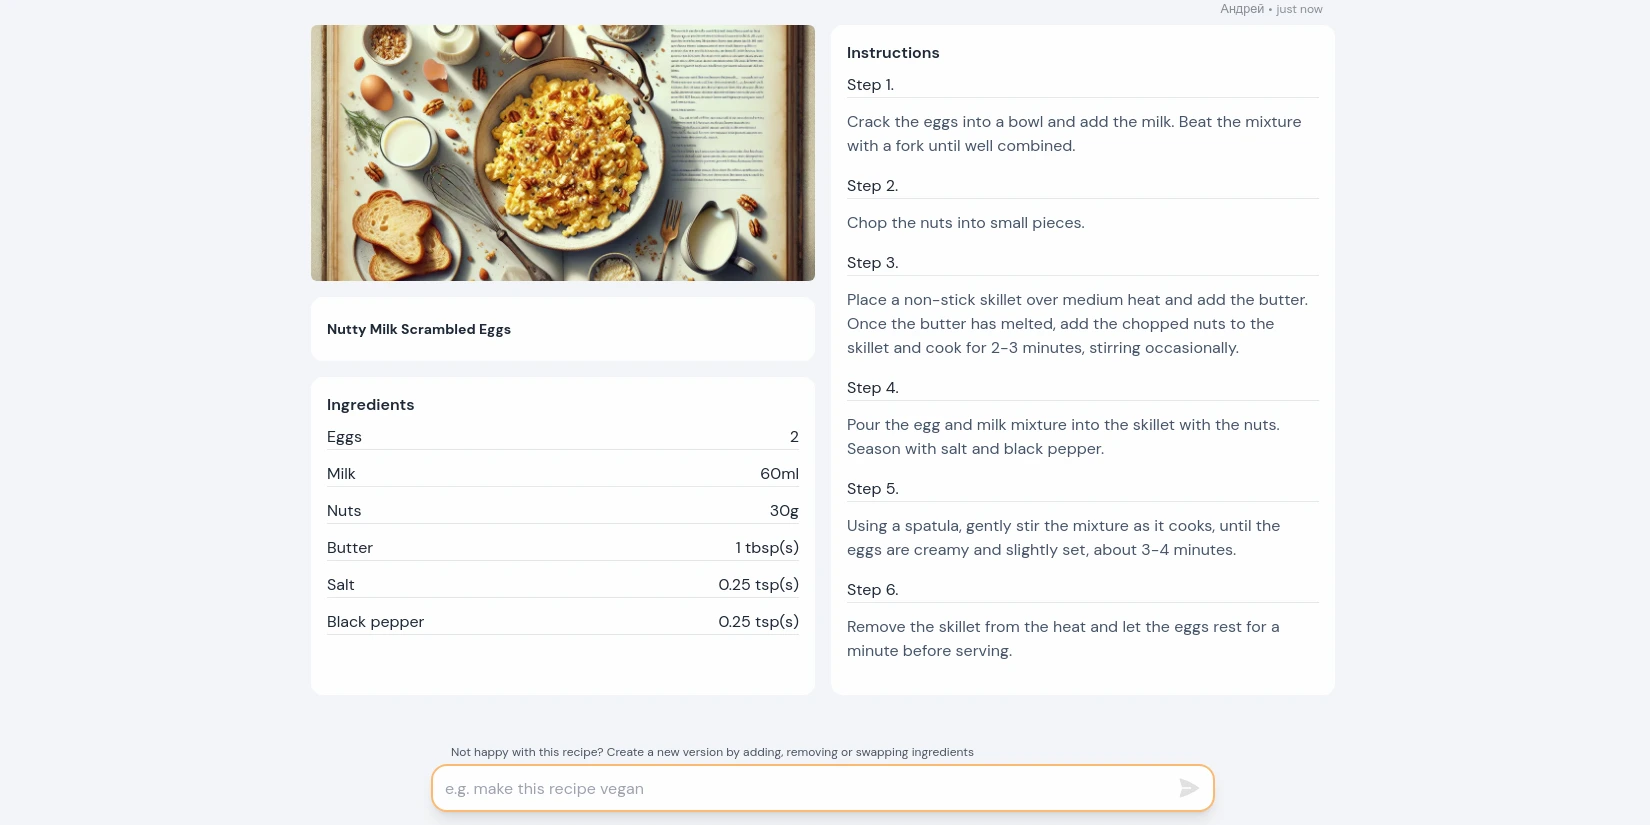Select the Step 3 heading
Viewport: 1650px width, 825px height.
click(x=872, y=263)
